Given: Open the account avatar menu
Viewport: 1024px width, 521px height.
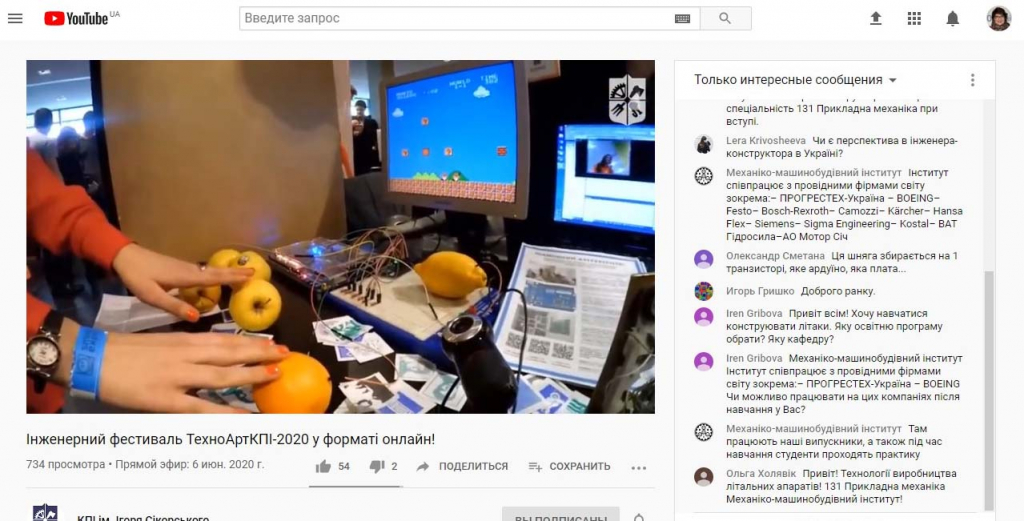Looking at the screenshot, I should coord(999,18).
